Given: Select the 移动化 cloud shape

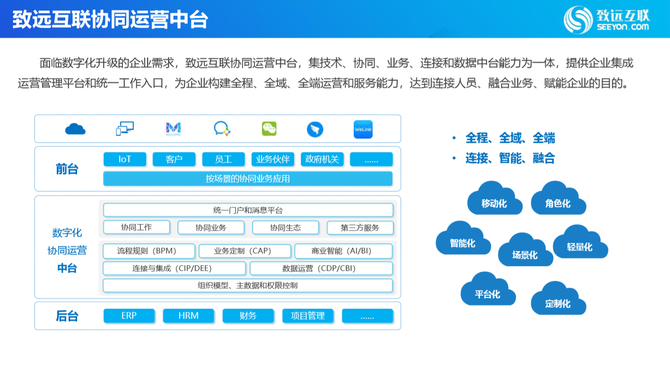Looking at the screenshot, I should coord(494,198).
